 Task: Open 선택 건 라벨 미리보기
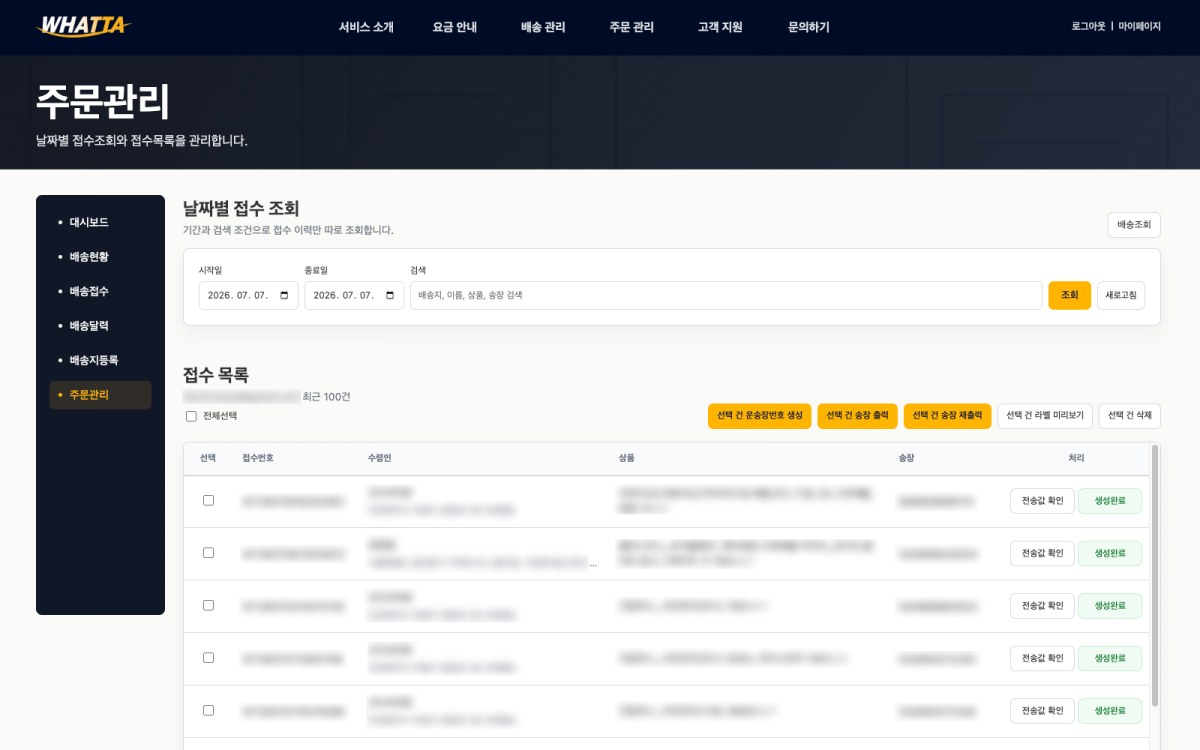(x=1045, y=416)
